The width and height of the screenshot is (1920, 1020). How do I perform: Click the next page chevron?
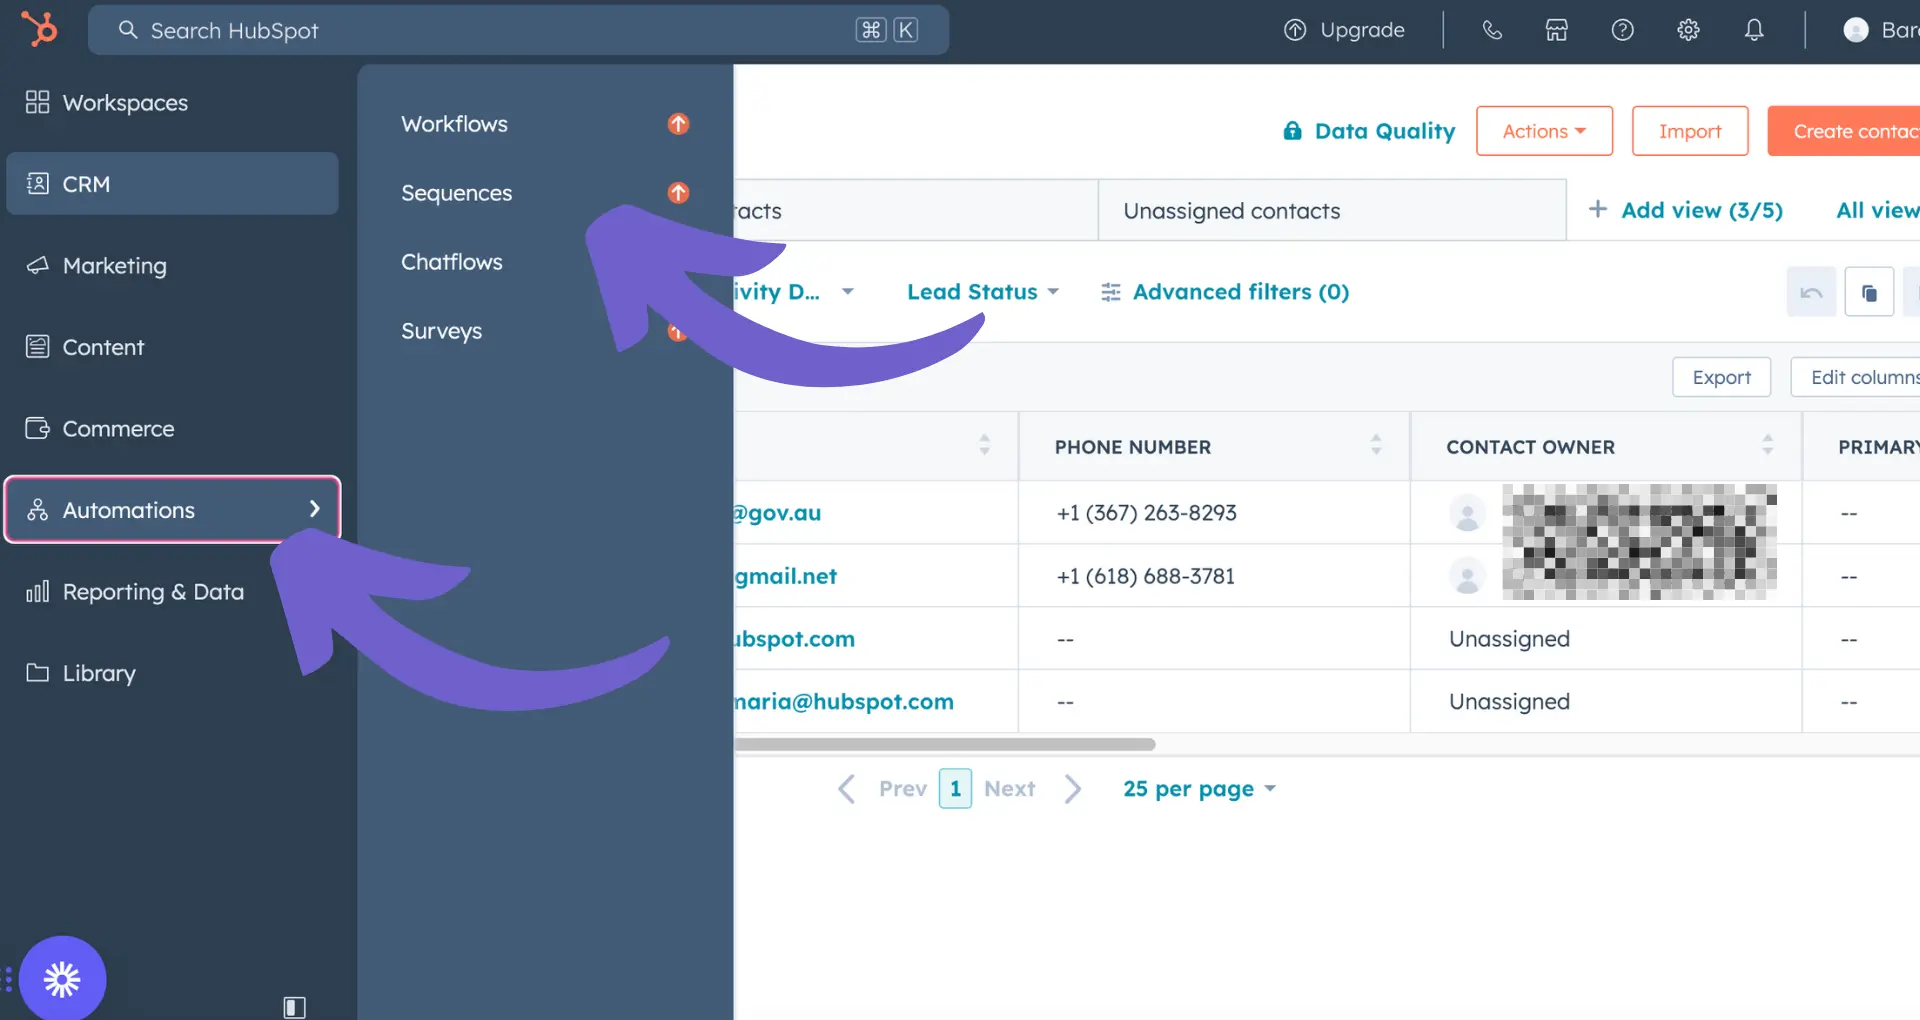coord(1073,789)
